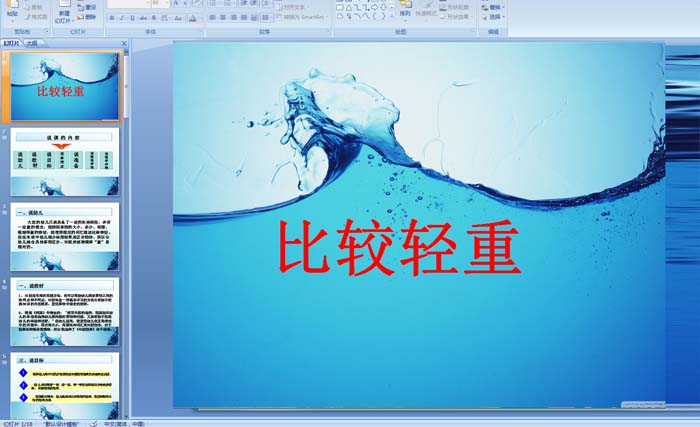Switch to the 大纲 outline tab
The width and height of the screenshot is (700, 427).
31,43
